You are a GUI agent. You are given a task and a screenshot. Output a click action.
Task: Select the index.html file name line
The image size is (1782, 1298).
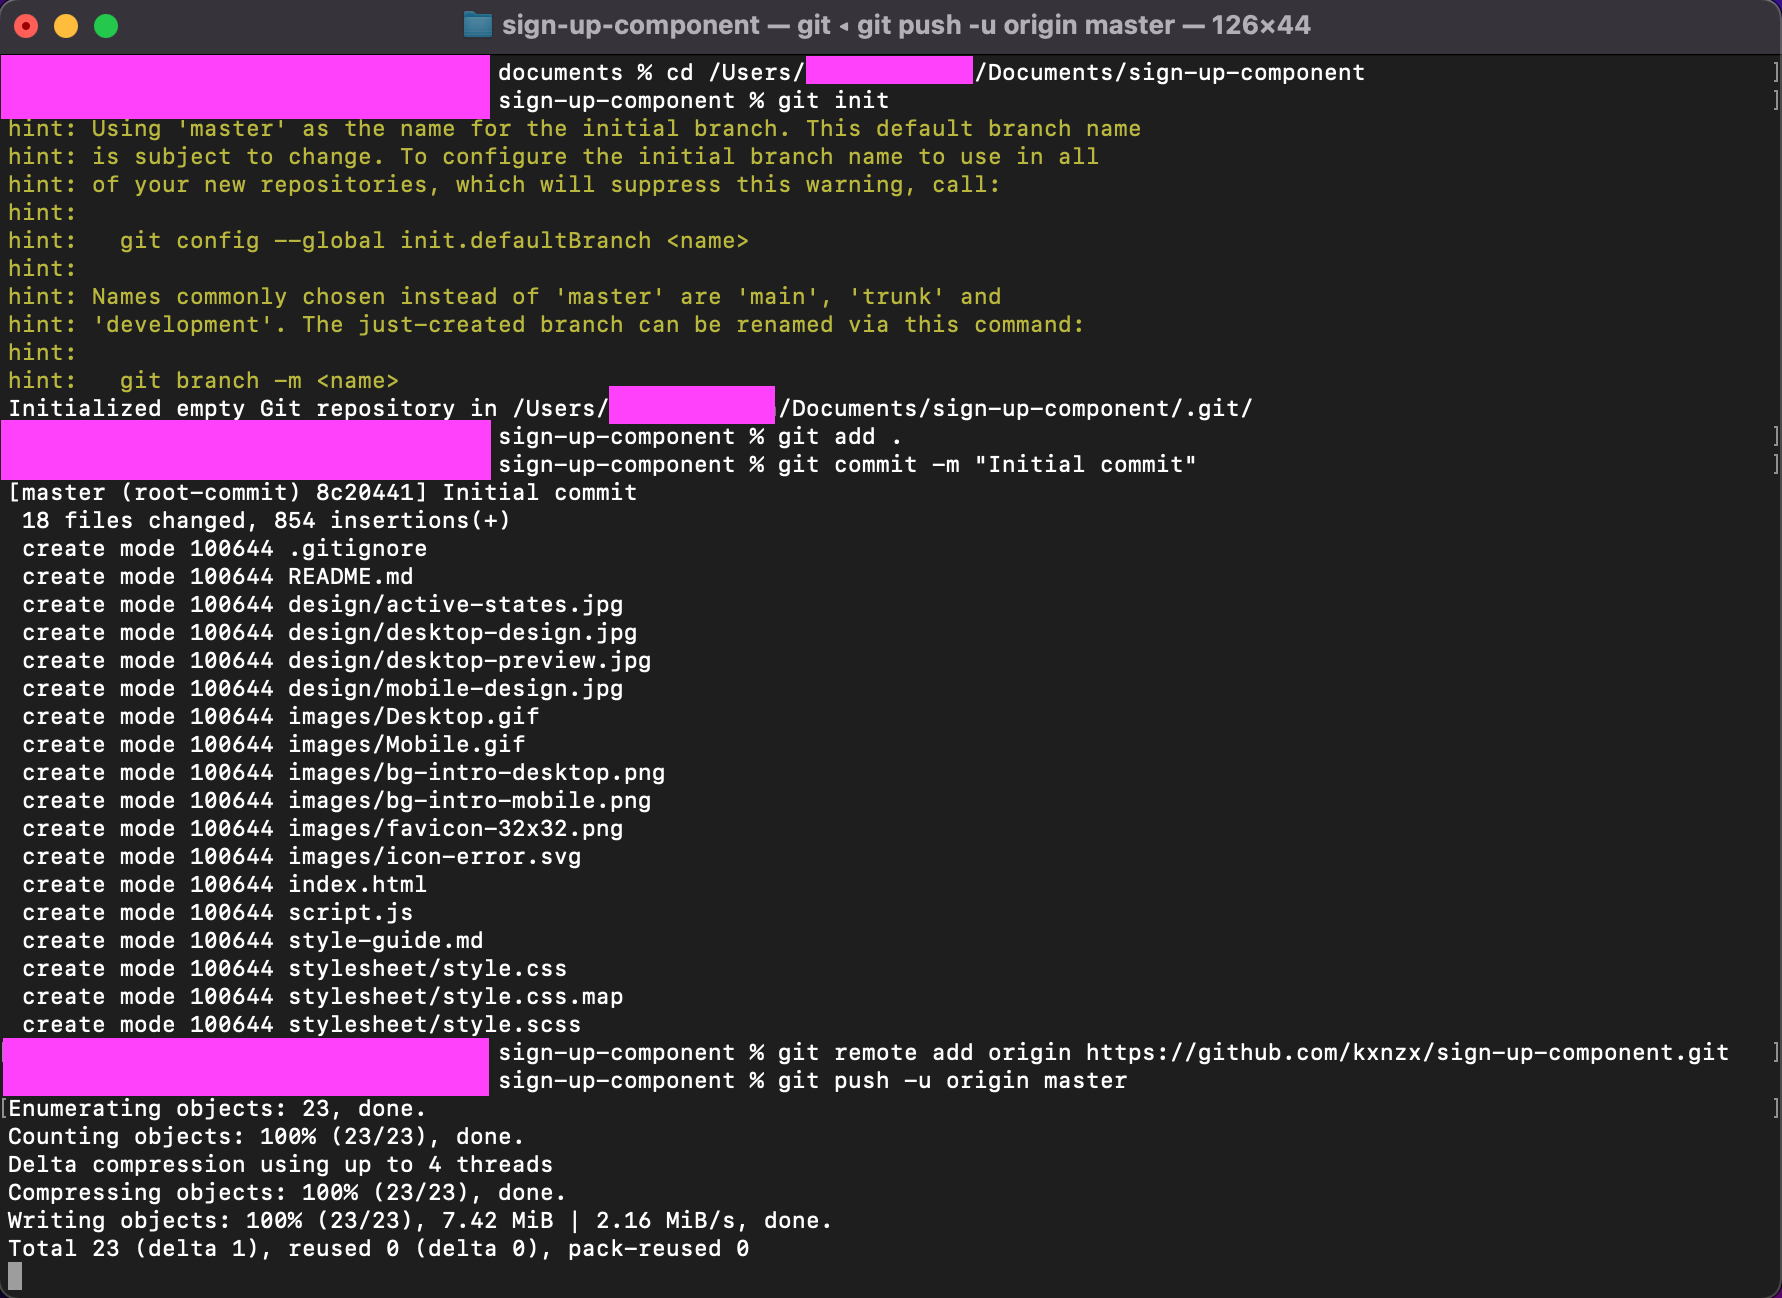point(357,884)
